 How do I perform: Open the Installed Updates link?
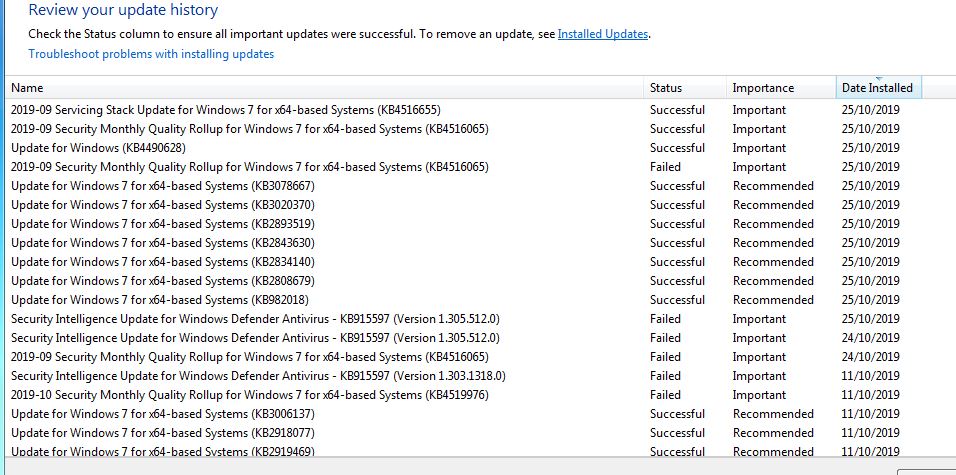[x=603, y=34]
